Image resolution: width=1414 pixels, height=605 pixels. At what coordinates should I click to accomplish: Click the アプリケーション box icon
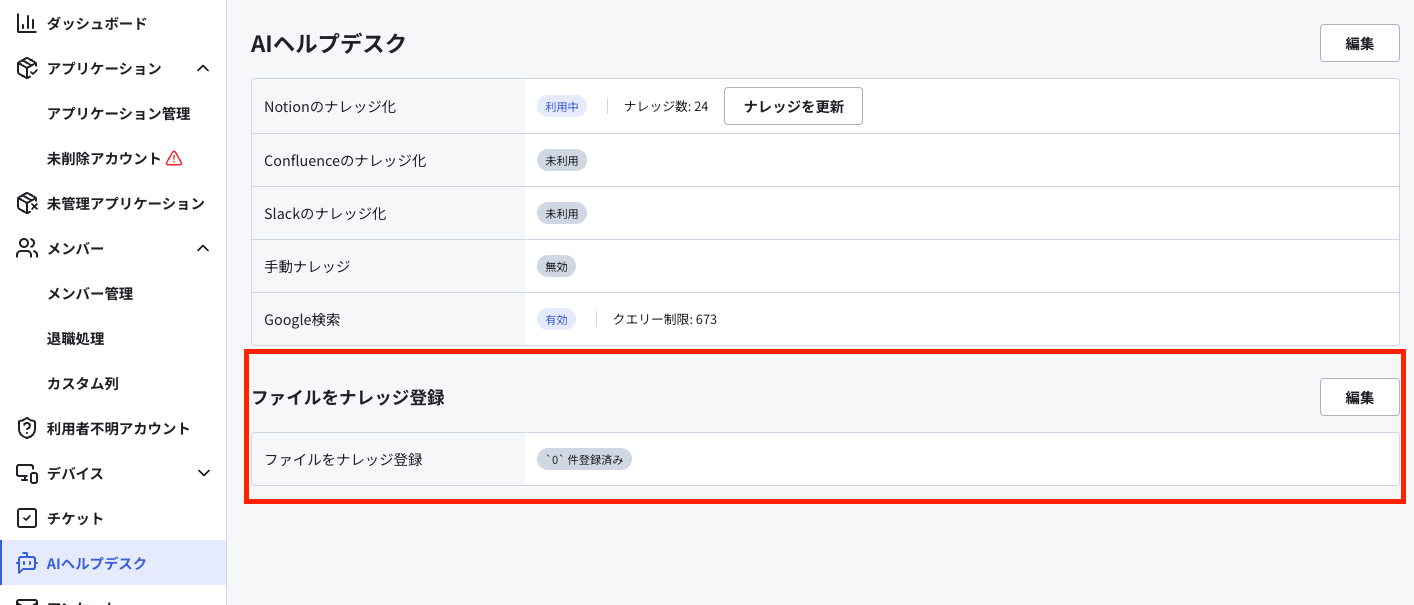point(27,68)
